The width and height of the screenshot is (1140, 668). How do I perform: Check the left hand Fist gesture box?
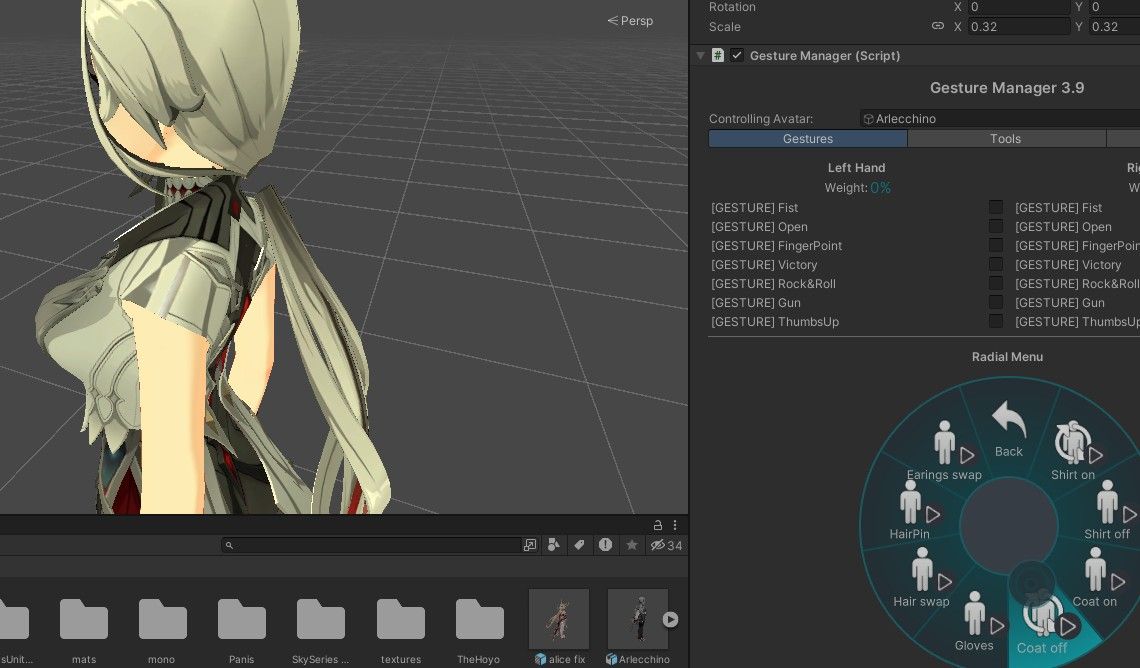pos(995,207)
